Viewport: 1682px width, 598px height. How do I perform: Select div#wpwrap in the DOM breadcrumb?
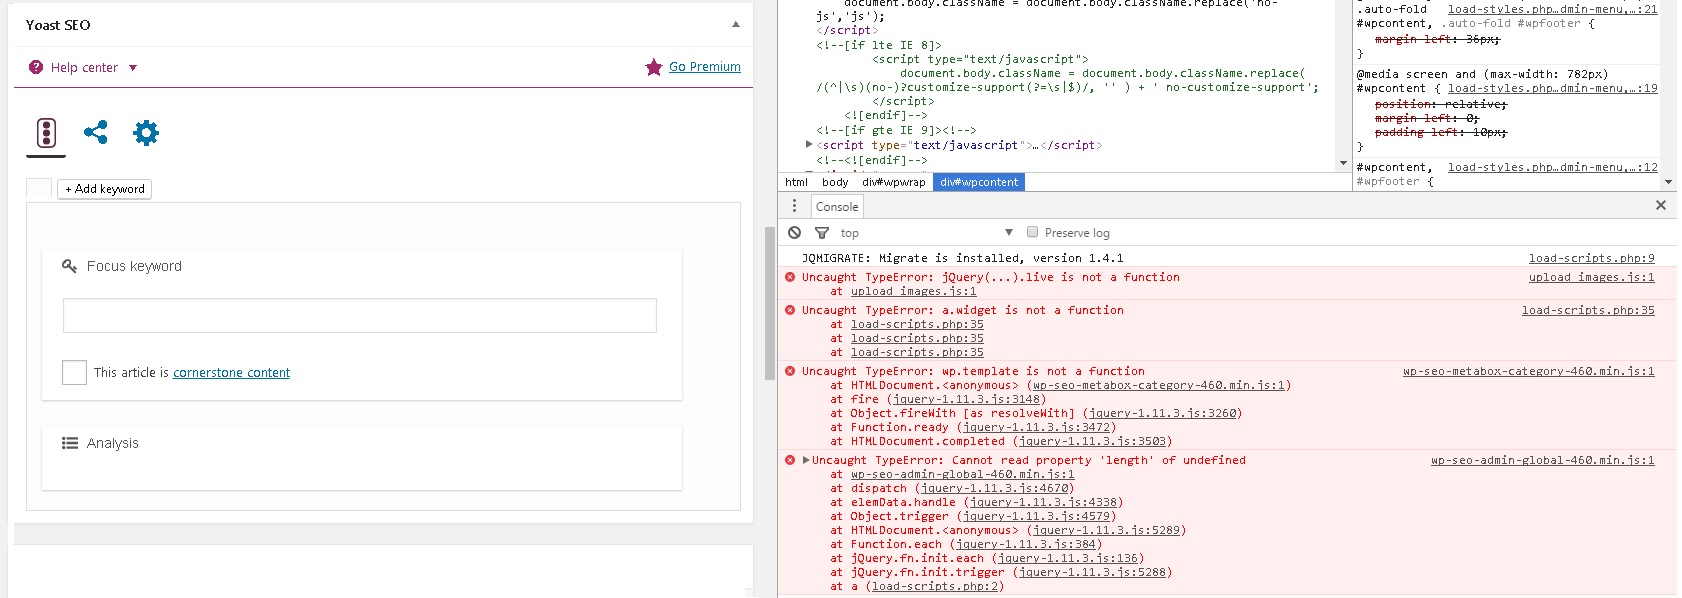pyautogui.click(x=894, y=182)
